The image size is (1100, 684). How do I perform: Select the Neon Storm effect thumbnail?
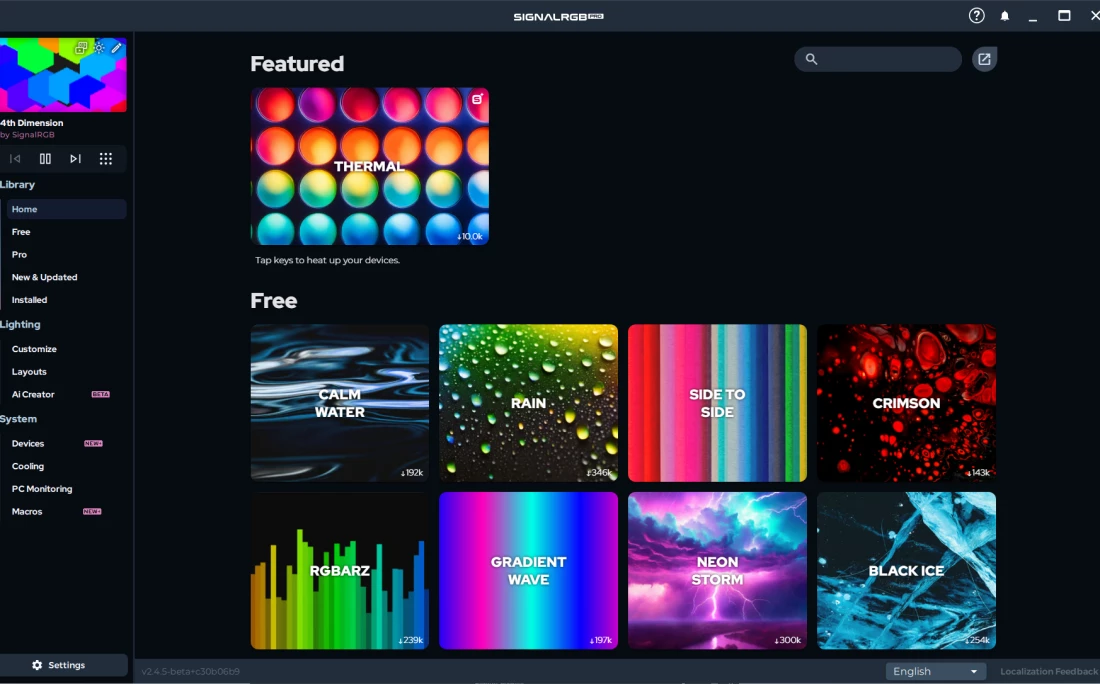[x=717, y=570]
